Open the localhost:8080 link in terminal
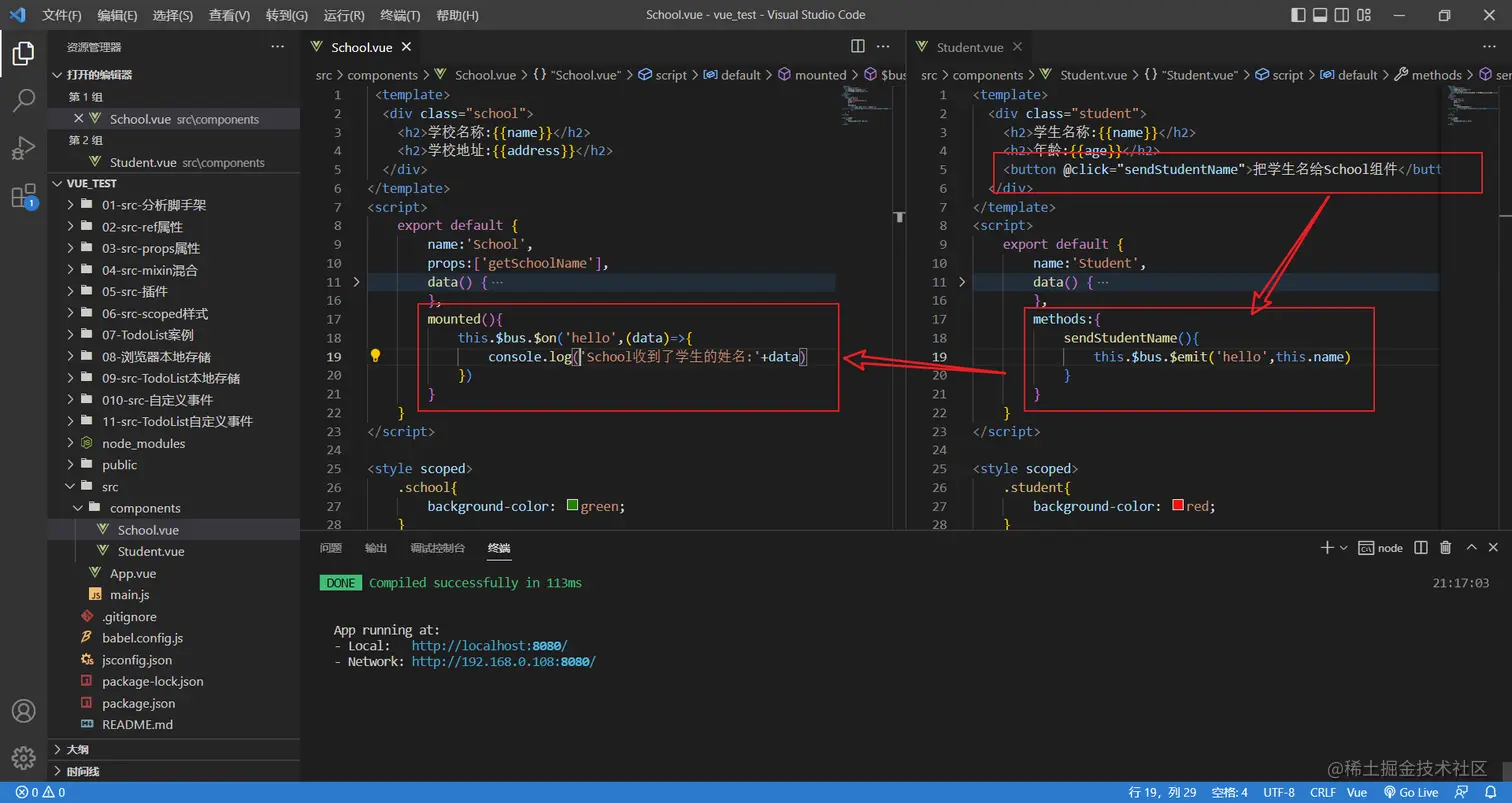Screen dimensions: 1512x803 489,646
